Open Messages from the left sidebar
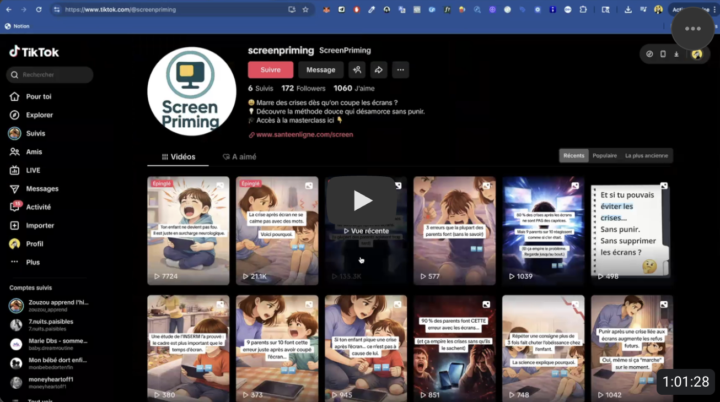The width and height of the screenshot is (720, 402). 41,188
